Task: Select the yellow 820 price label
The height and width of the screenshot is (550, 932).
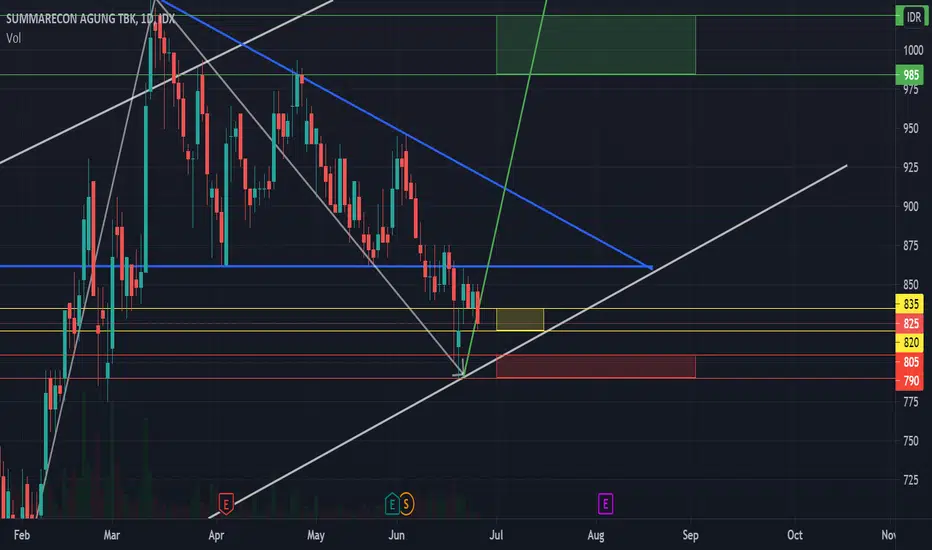Action: [x=910, y=342]
